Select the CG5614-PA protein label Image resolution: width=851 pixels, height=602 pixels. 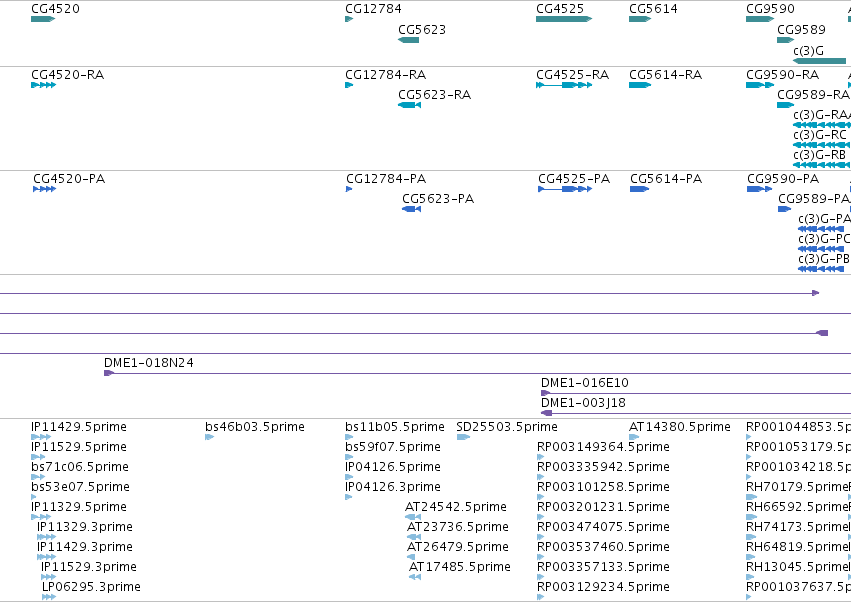coord(666,179)
